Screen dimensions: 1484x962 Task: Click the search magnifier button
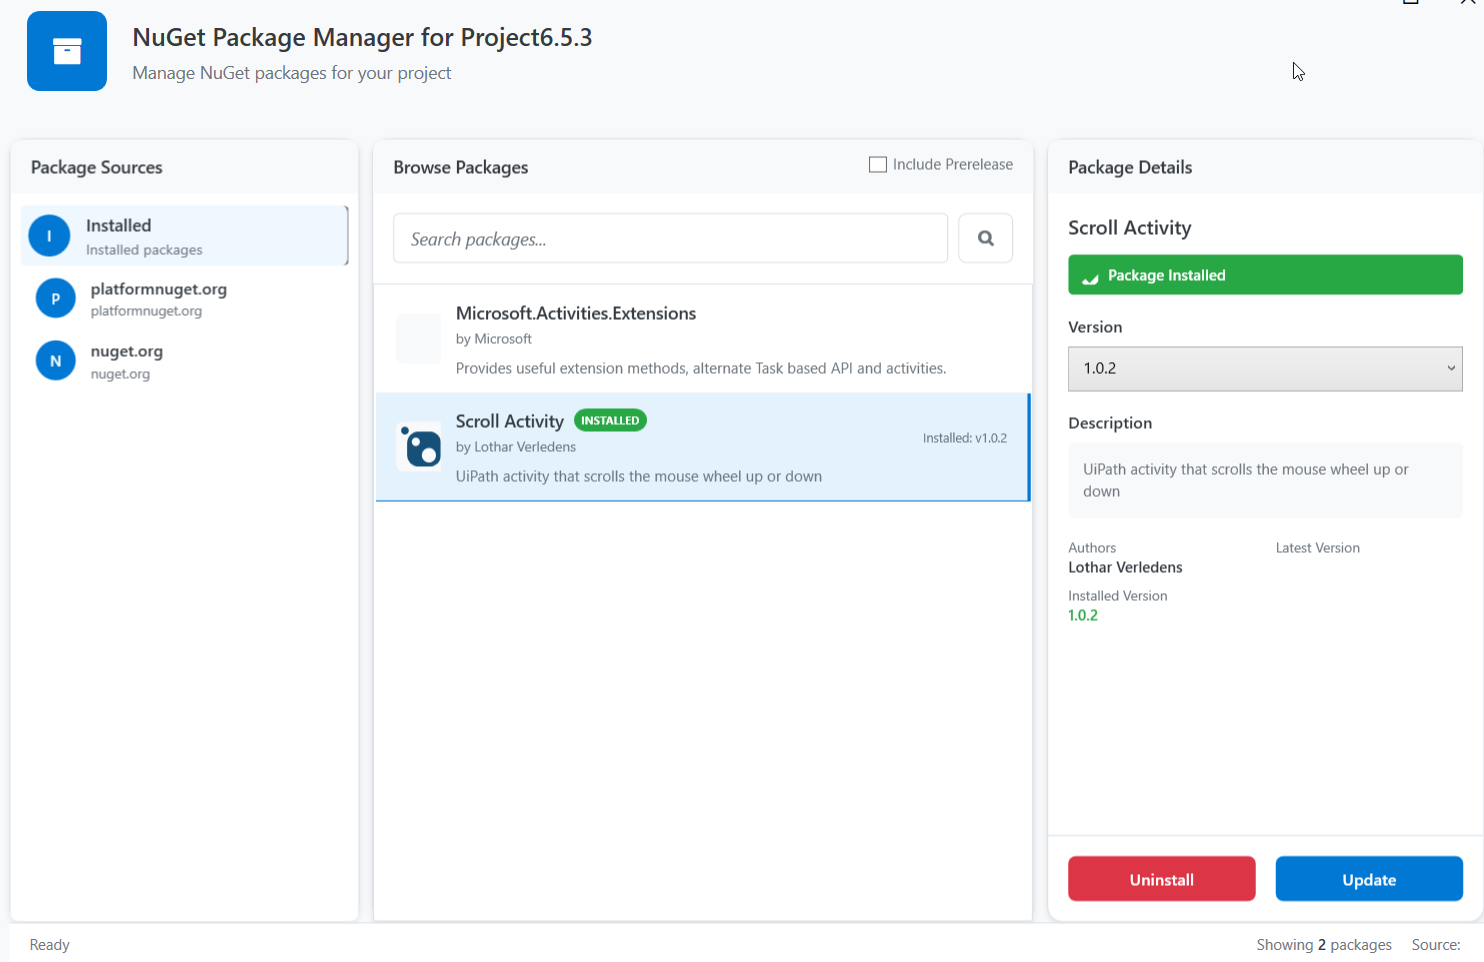pos(985,238)
